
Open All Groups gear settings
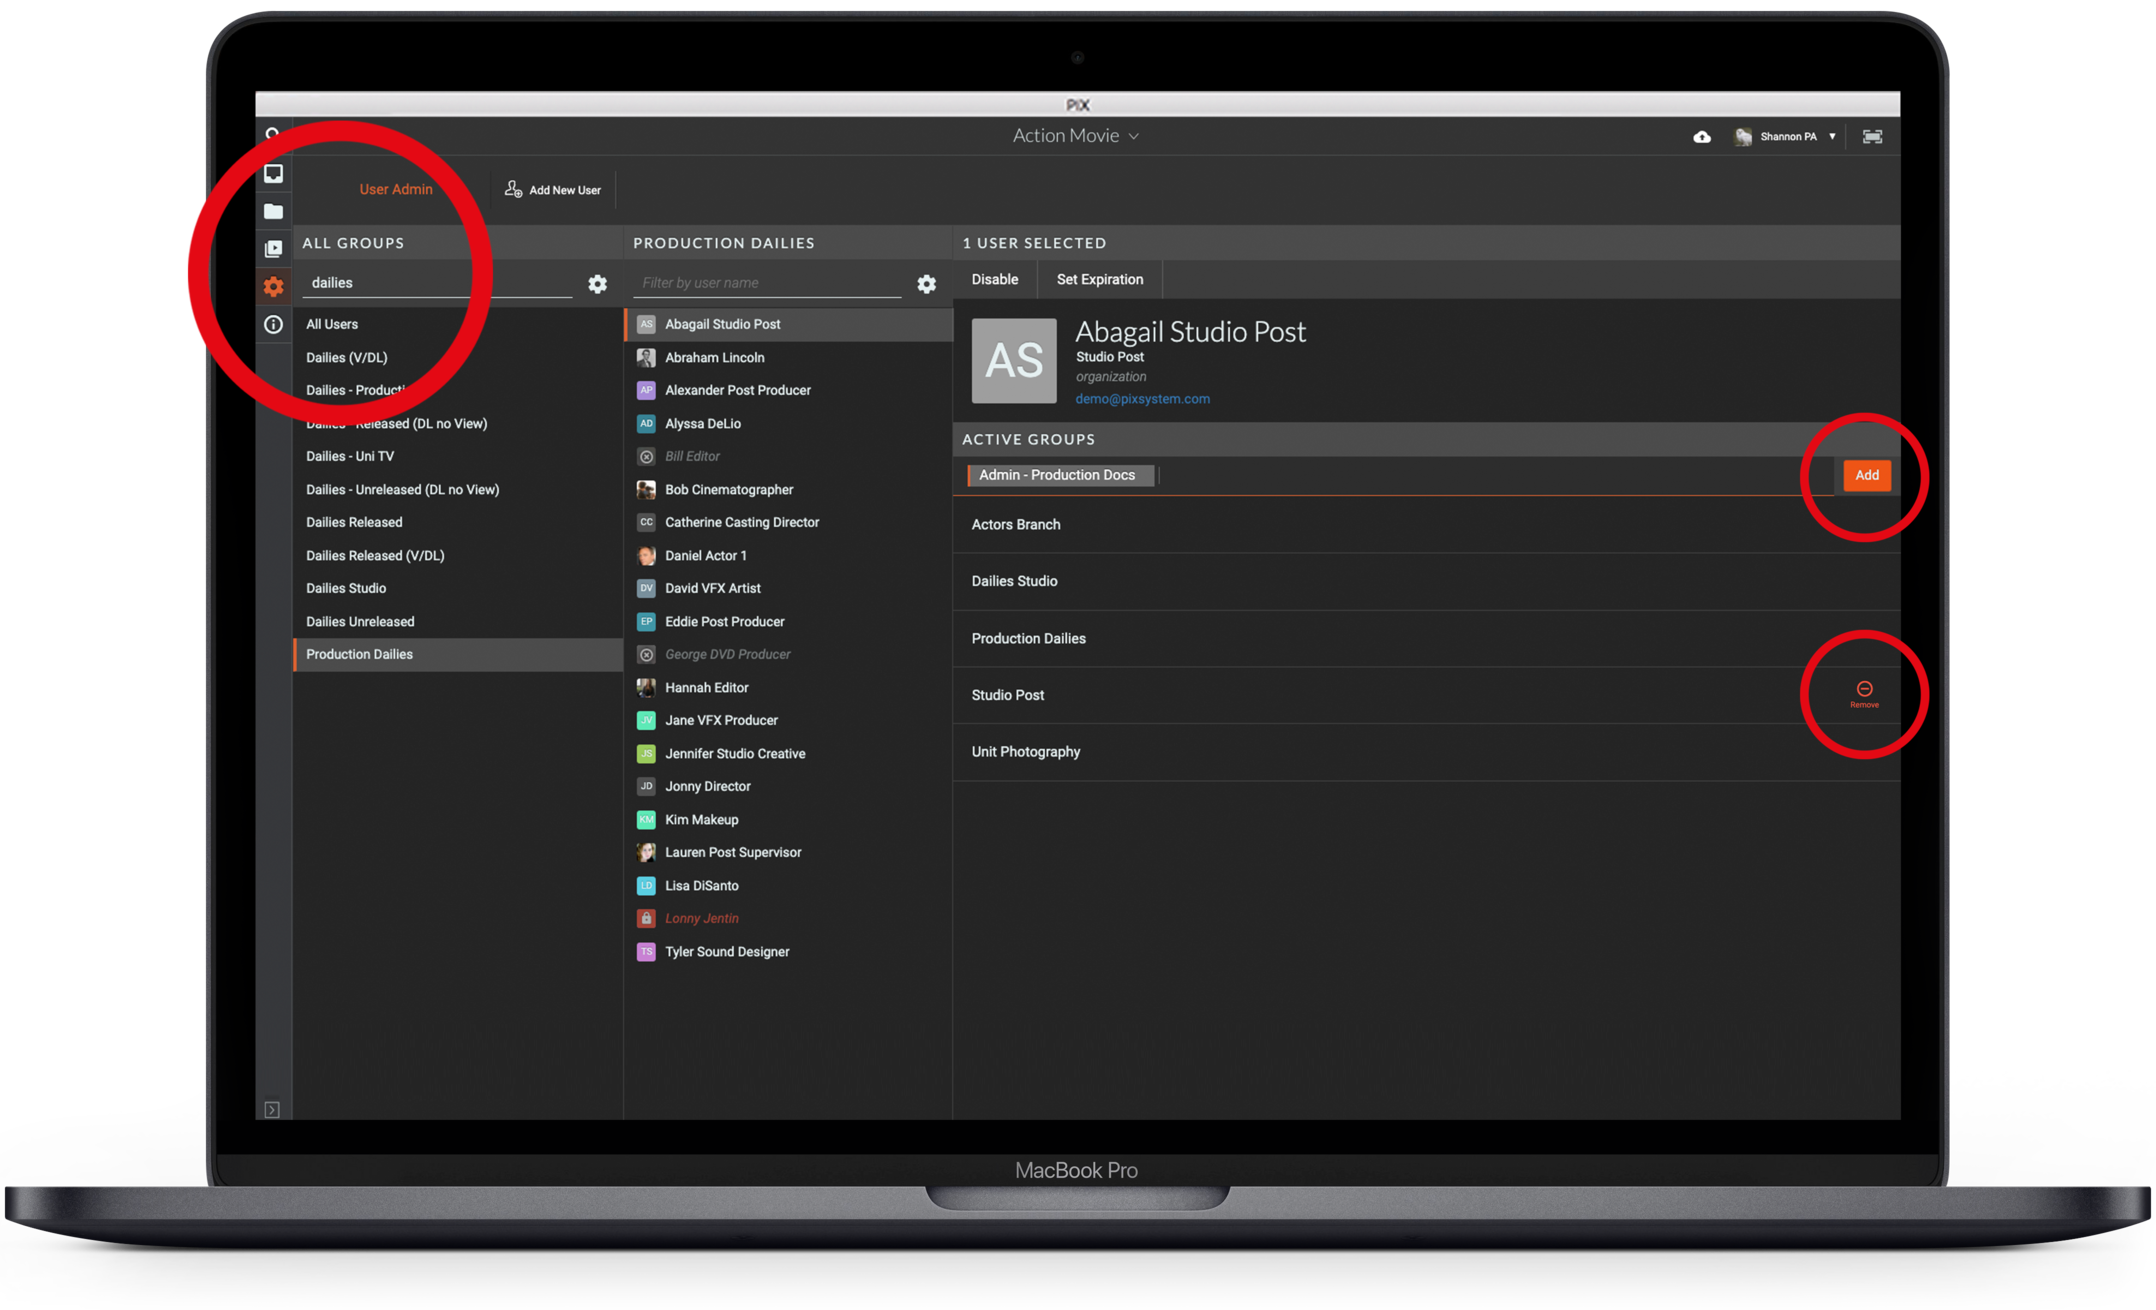[597, 284]
